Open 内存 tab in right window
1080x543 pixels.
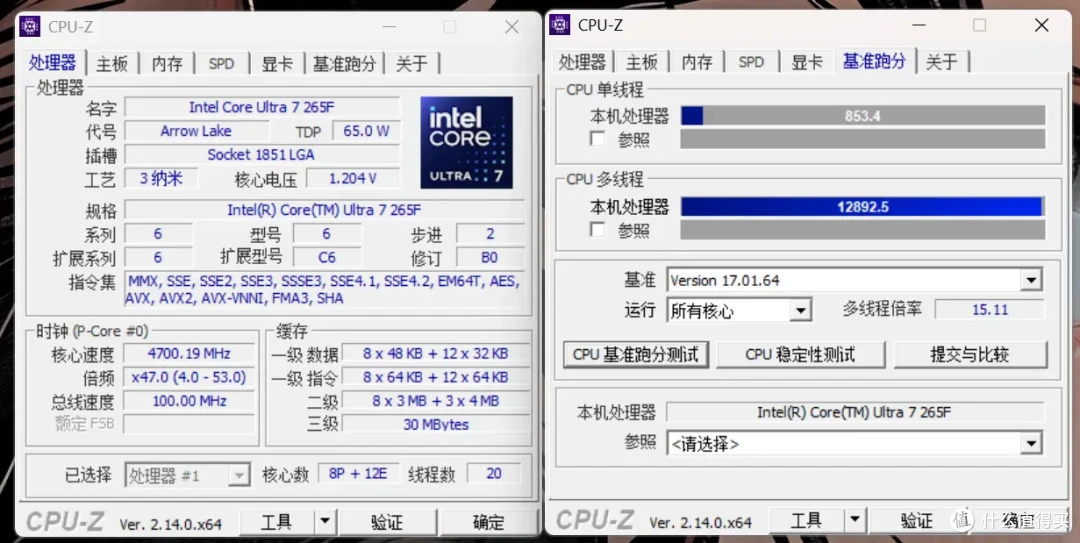pyautogui.click(x=697, y=62)
